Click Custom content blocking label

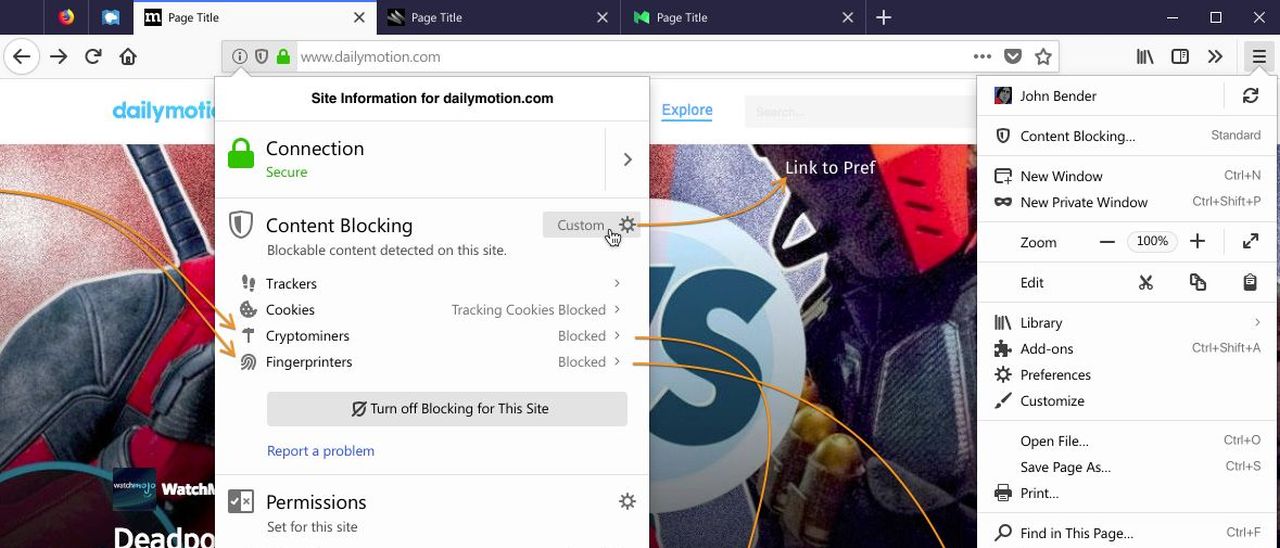(580, 225)
